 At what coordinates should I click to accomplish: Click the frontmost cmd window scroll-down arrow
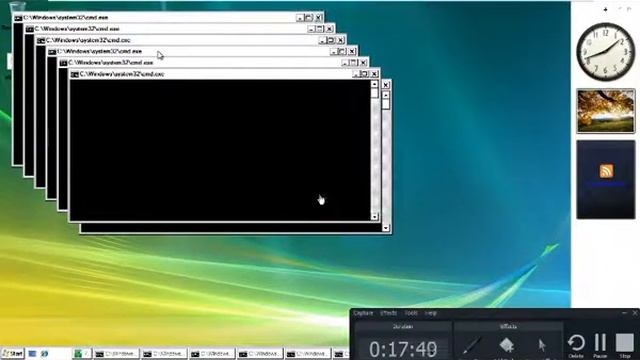coord(374,217)
